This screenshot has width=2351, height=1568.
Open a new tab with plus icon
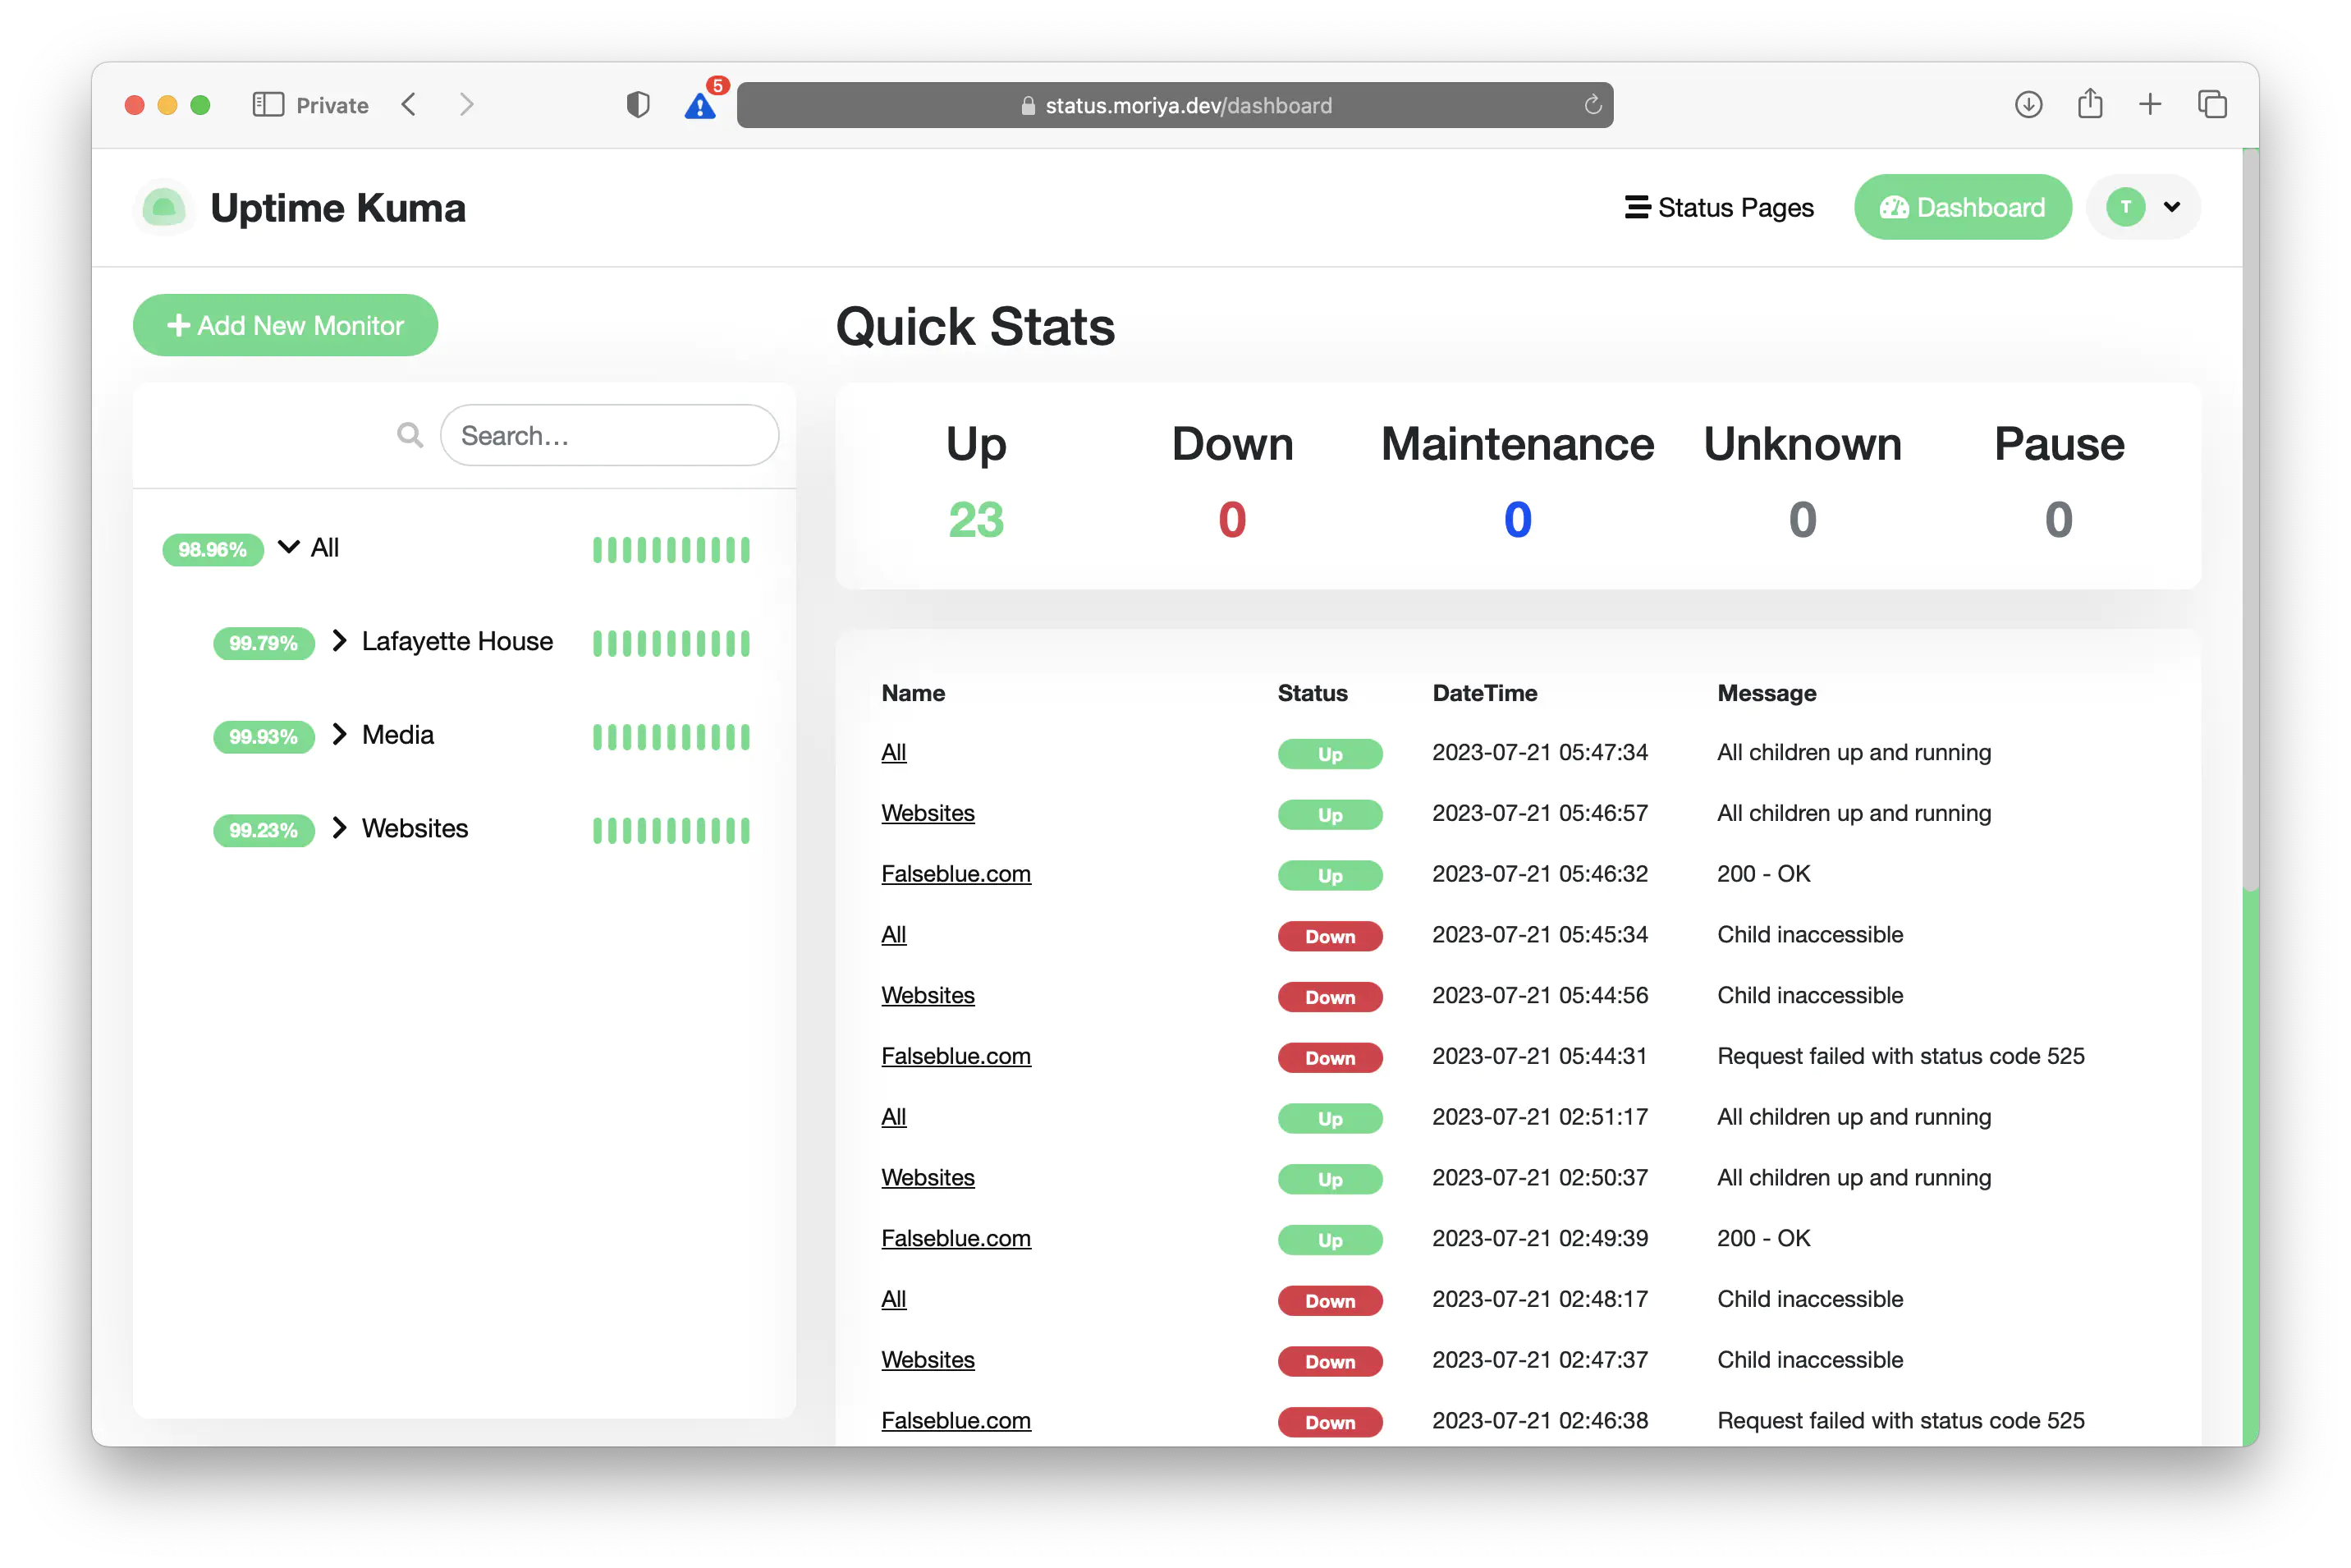pyautogui.click(x=2150, y=105)
